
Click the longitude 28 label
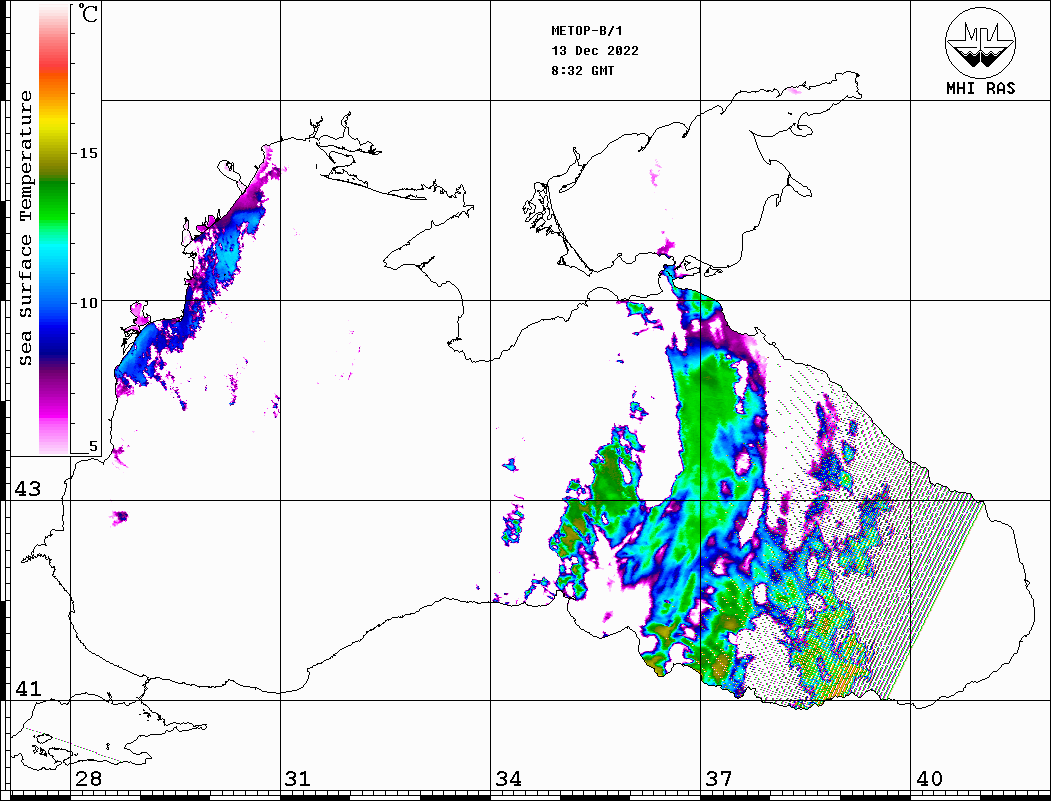coord(88,779)
